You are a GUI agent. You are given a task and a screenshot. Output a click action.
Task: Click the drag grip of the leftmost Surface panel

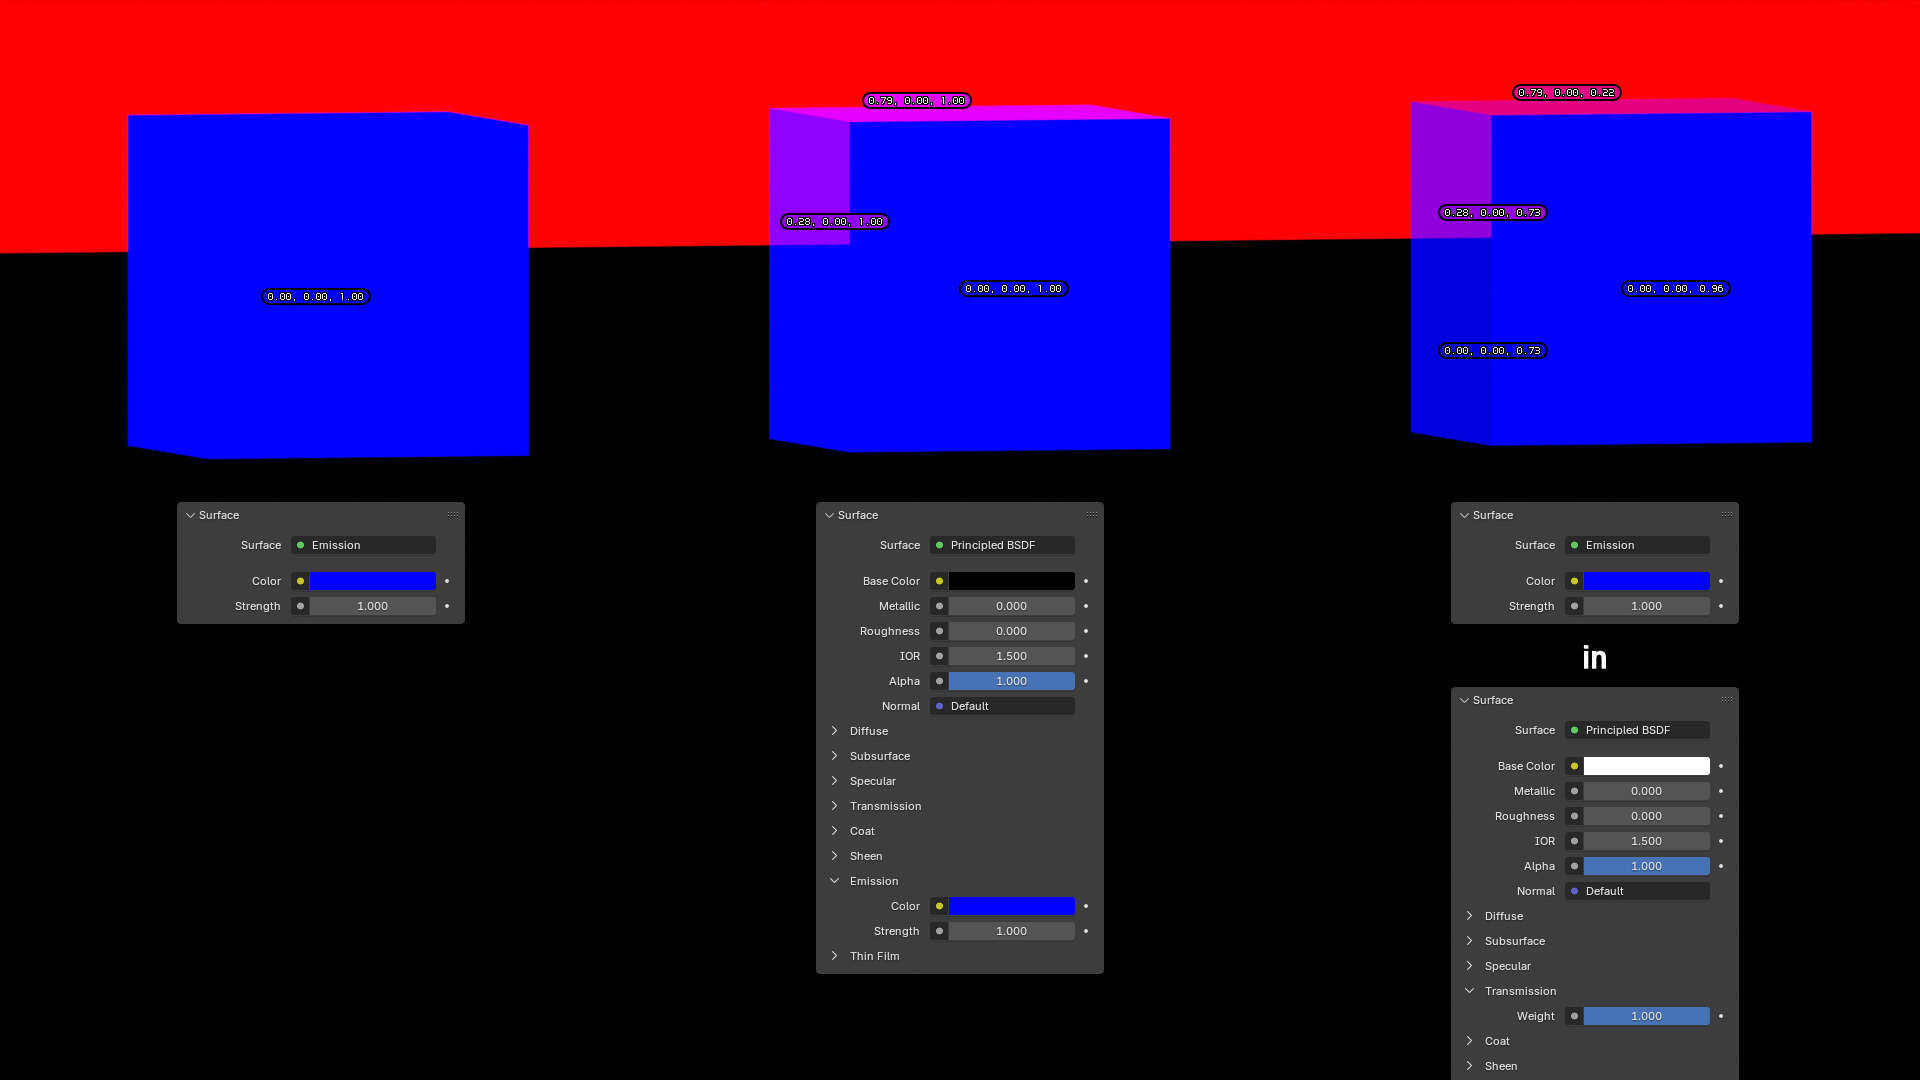click(453, 515)
